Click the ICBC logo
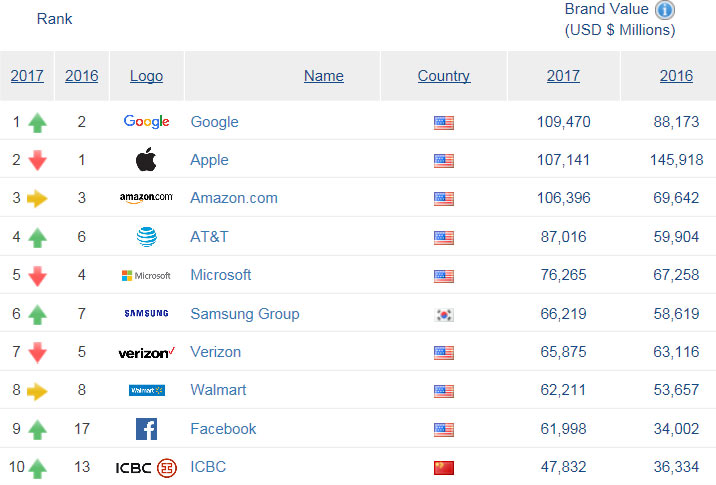The image size is (716, 485). click(146, 467)
